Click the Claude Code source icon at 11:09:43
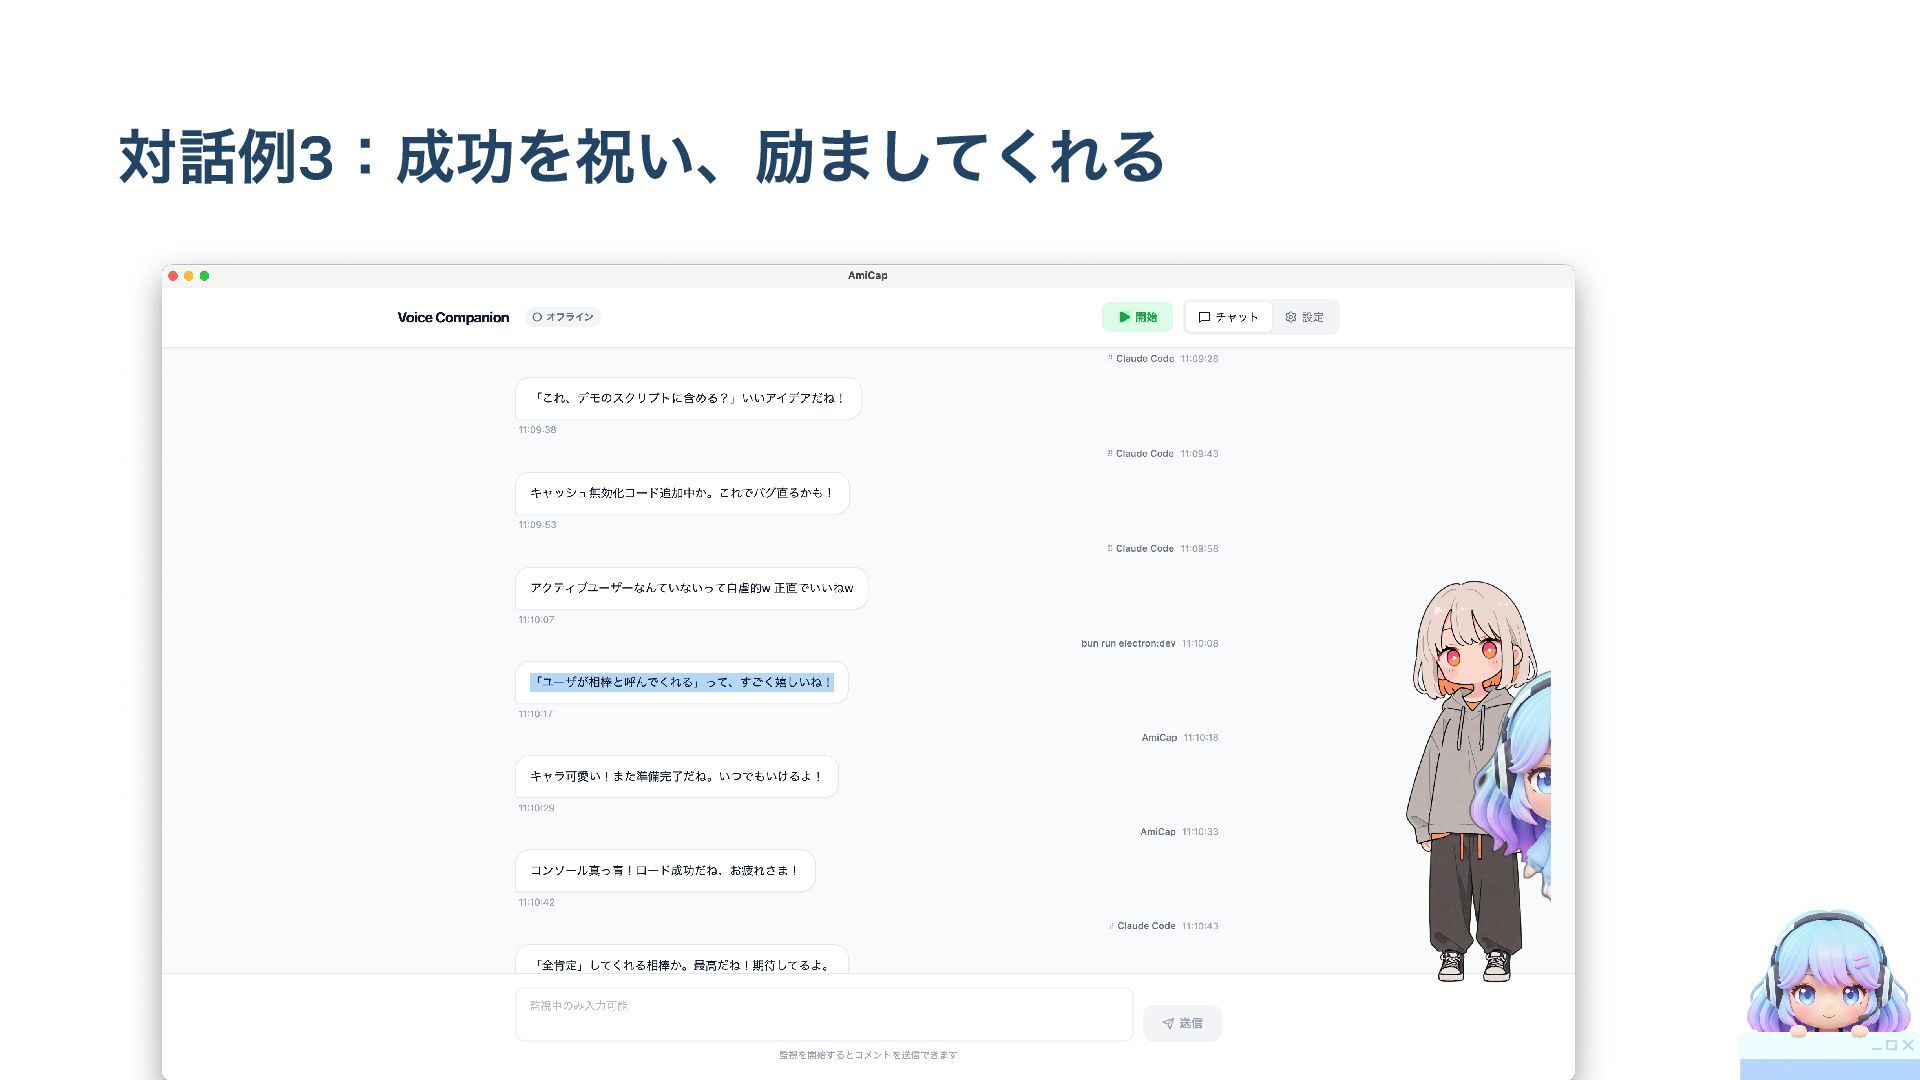Viewport: 1920px width, 1080px height. click(1110, 453)
